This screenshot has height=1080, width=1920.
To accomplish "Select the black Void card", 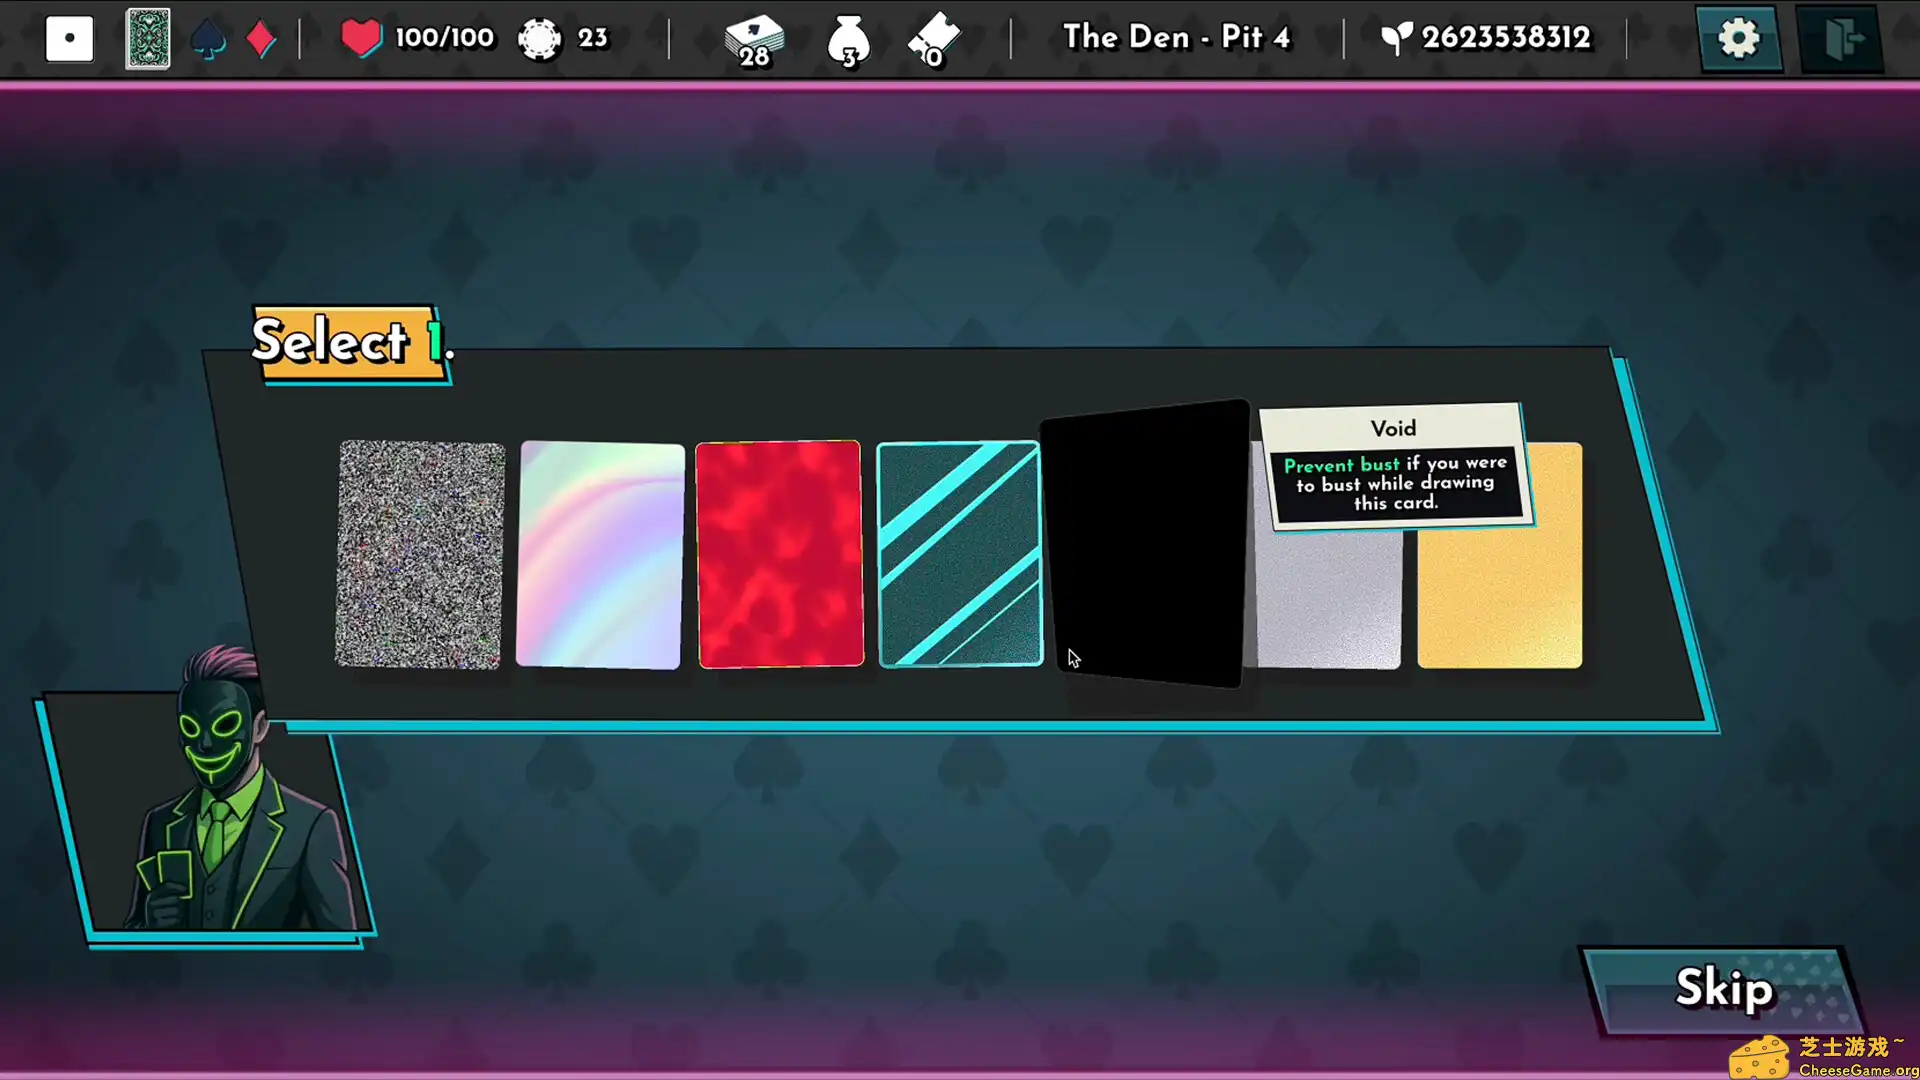I will [x=1145, y=543].
